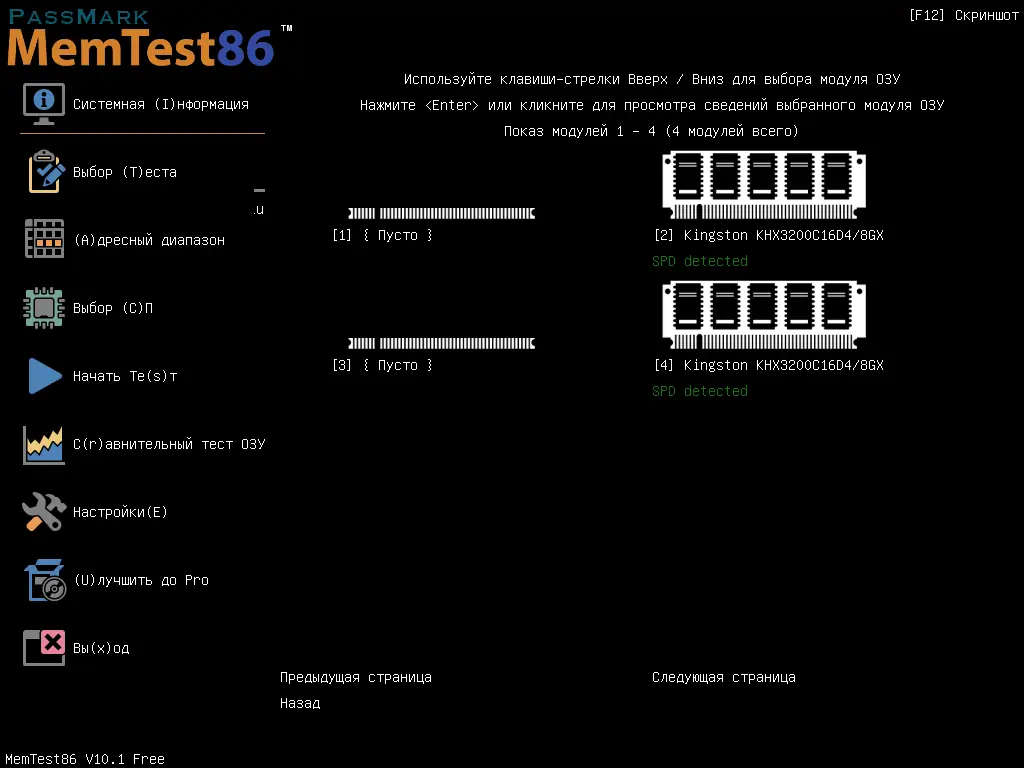Click the Test Selection clipboard icon
The image size is (1024, 768).
coord(46,172)
